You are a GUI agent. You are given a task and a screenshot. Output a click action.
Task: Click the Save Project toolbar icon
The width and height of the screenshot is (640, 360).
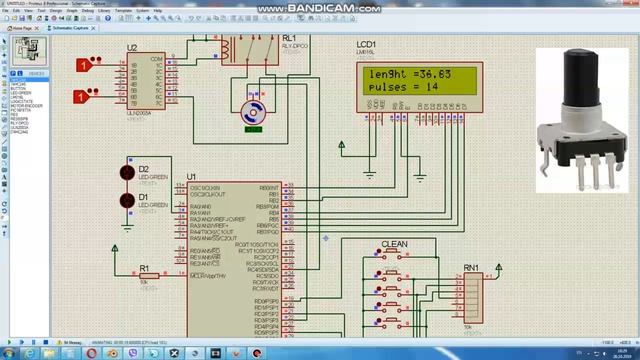(x=22, y=19)
